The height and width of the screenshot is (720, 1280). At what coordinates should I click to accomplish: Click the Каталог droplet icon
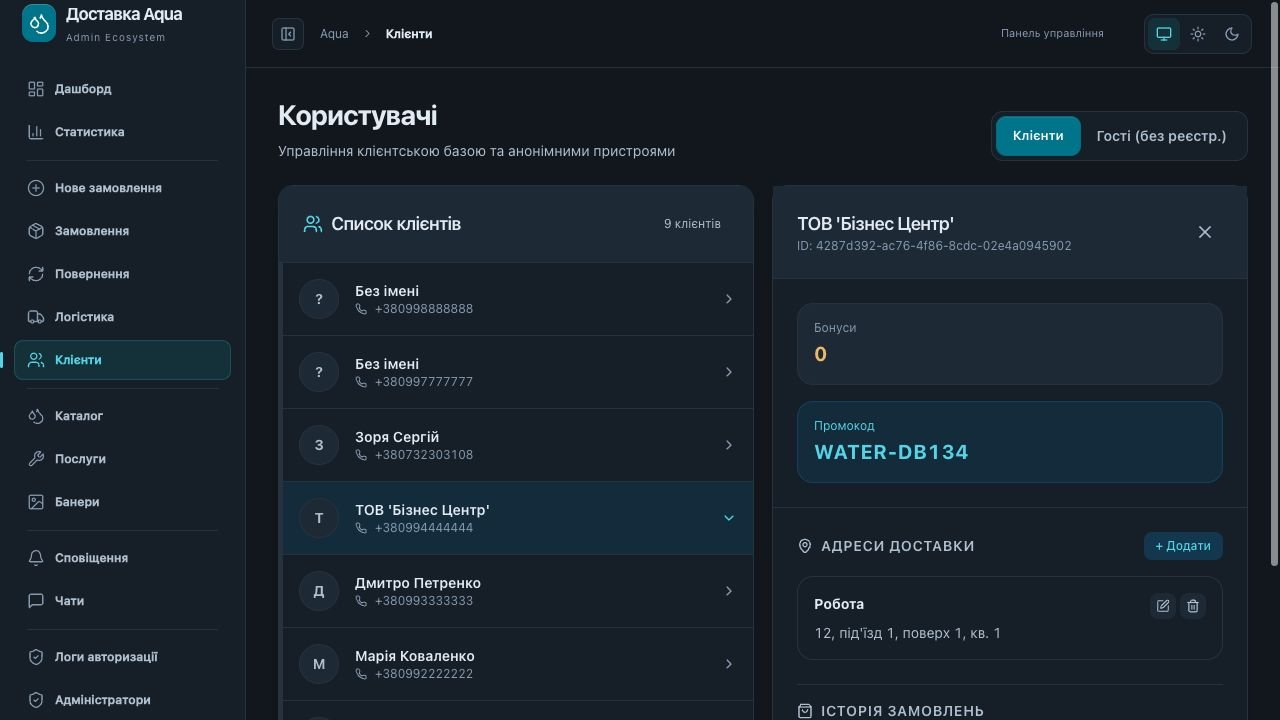36,416
